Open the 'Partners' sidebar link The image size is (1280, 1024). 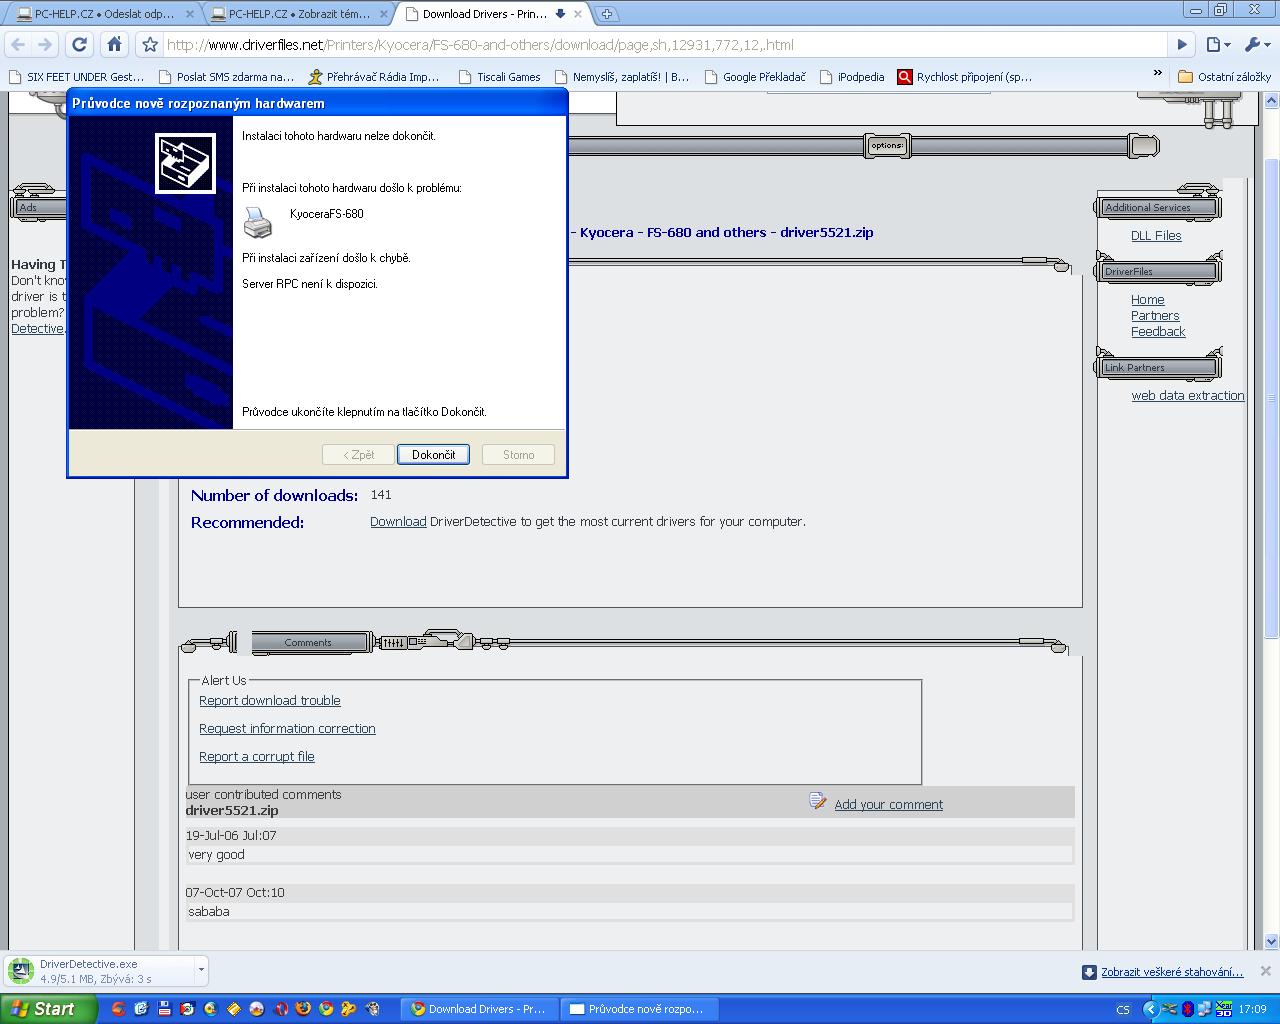1155,316
